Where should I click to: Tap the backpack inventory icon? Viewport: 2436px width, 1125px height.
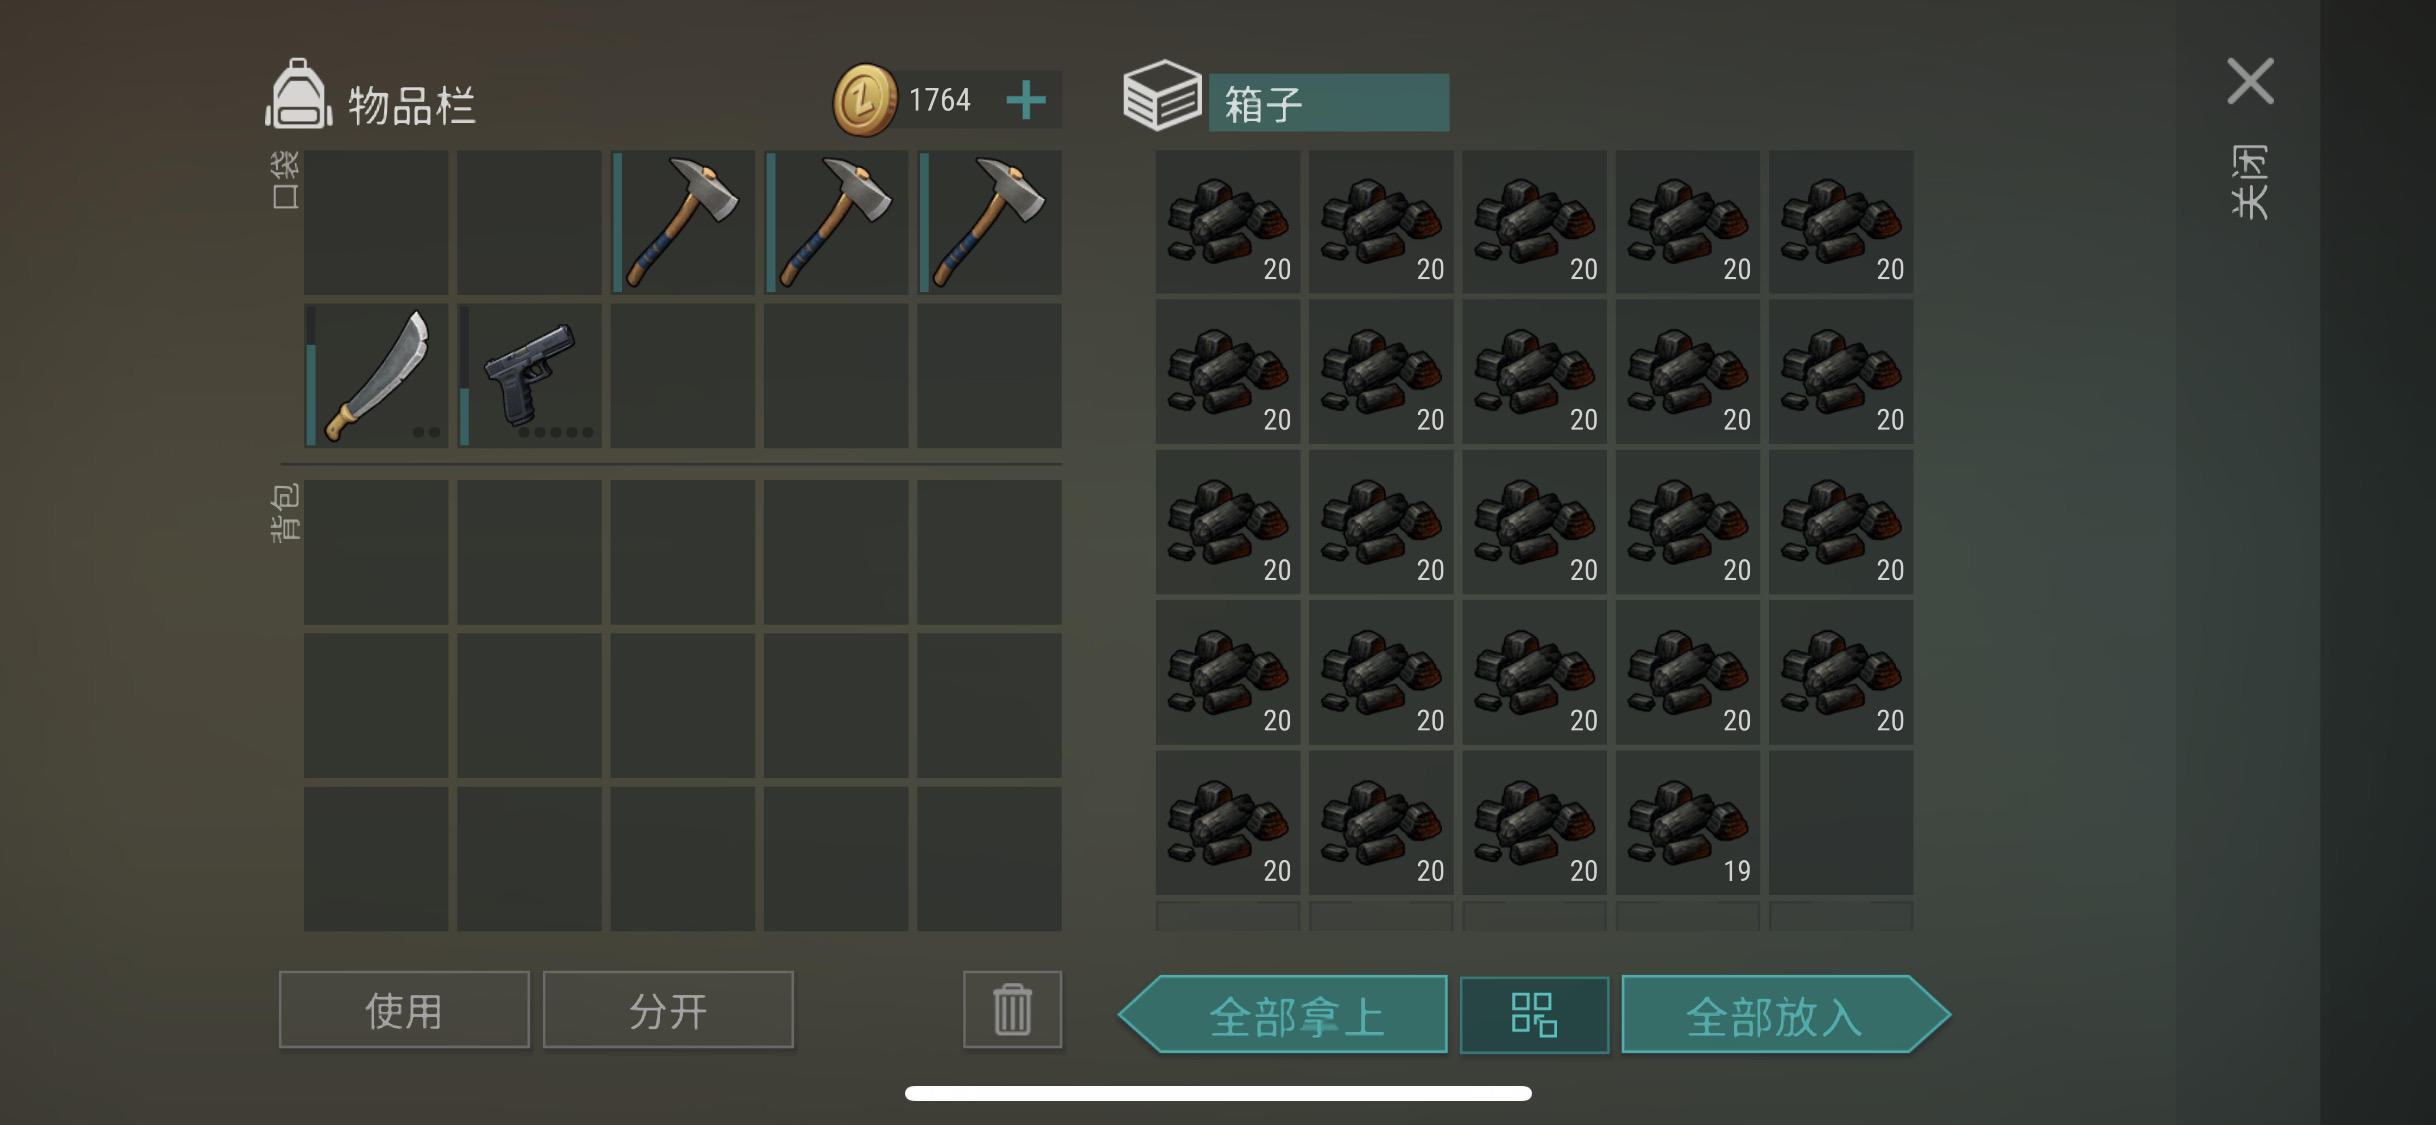click(x=298, y=96)
